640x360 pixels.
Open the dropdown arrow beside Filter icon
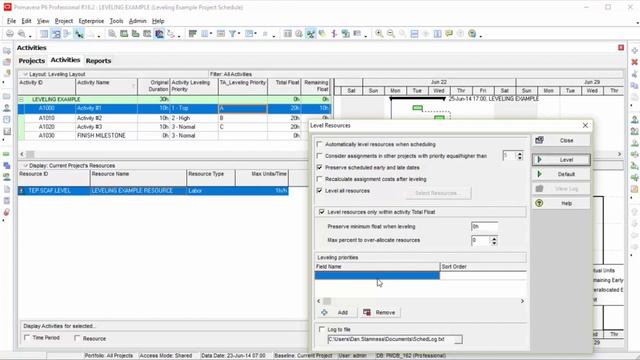click(239, 34)
